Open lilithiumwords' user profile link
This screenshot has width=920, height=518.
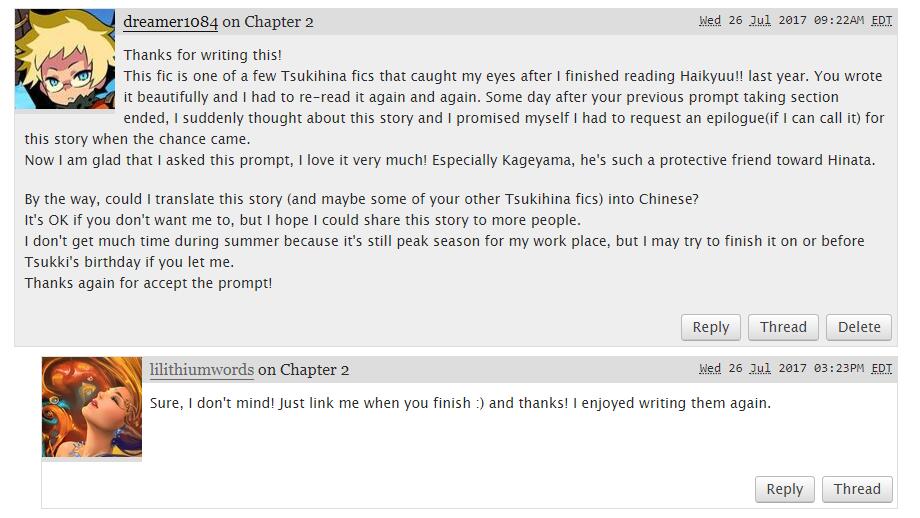pos(201,369)
